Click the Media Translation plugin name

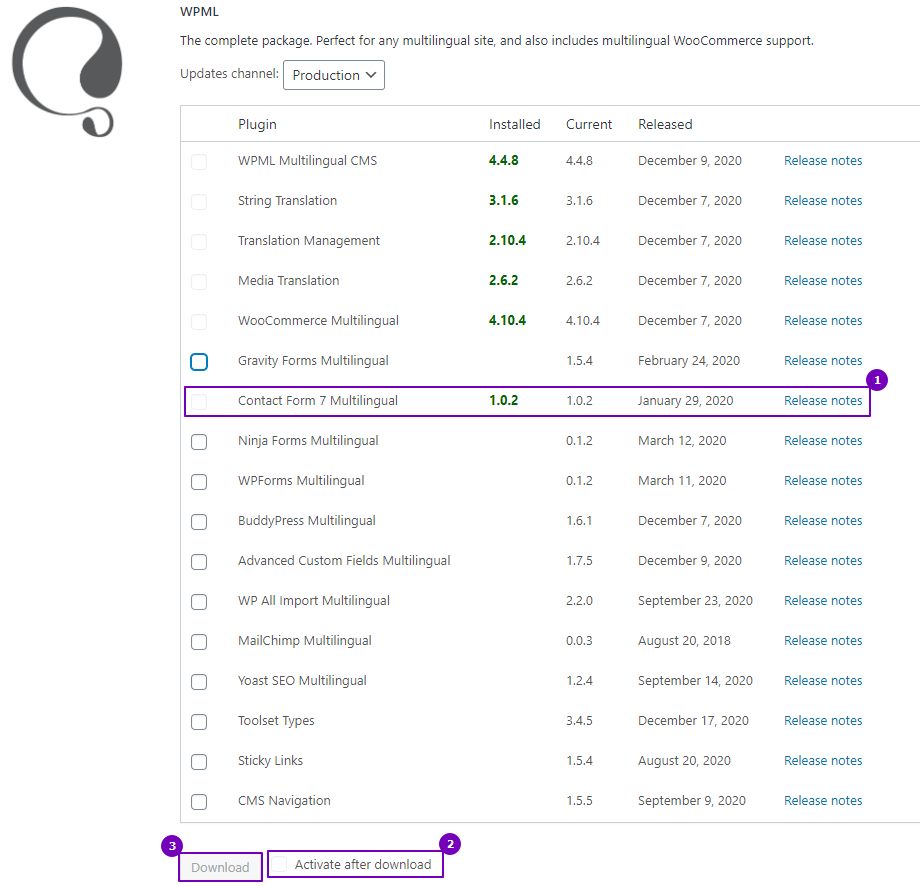289,280
